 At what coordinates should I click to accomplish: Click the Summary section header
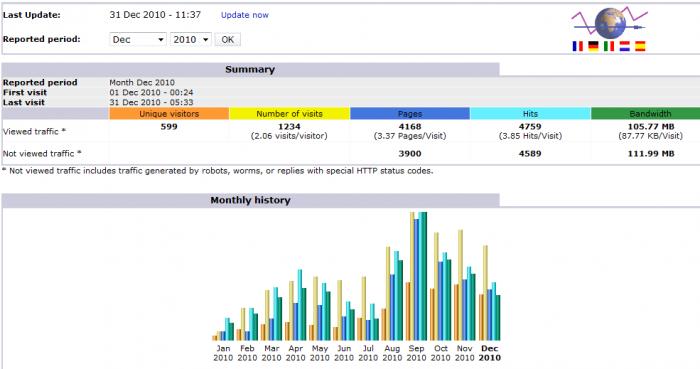click(250, 69)
